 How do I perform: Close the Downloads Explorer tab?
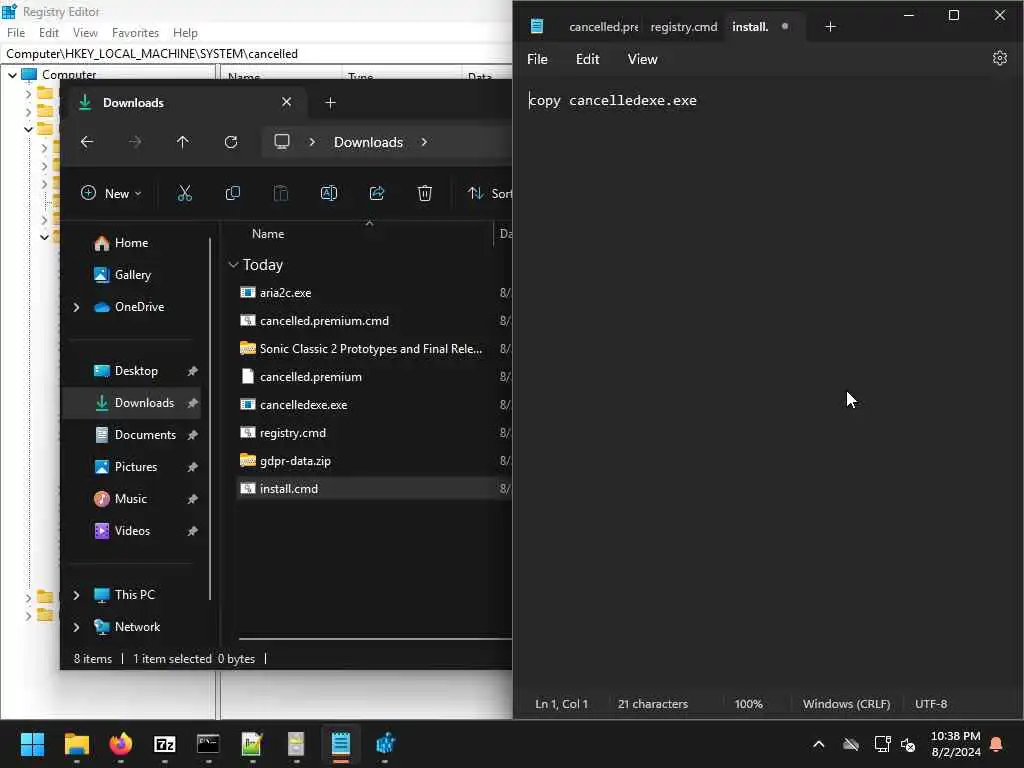click(x=286, y=102)
